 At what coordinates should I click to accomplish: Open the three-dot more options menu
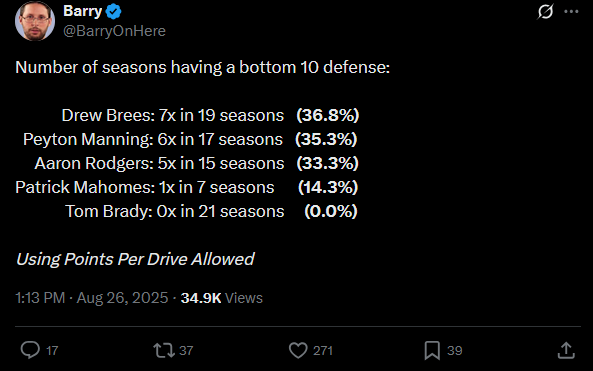(x=571, y=12)
